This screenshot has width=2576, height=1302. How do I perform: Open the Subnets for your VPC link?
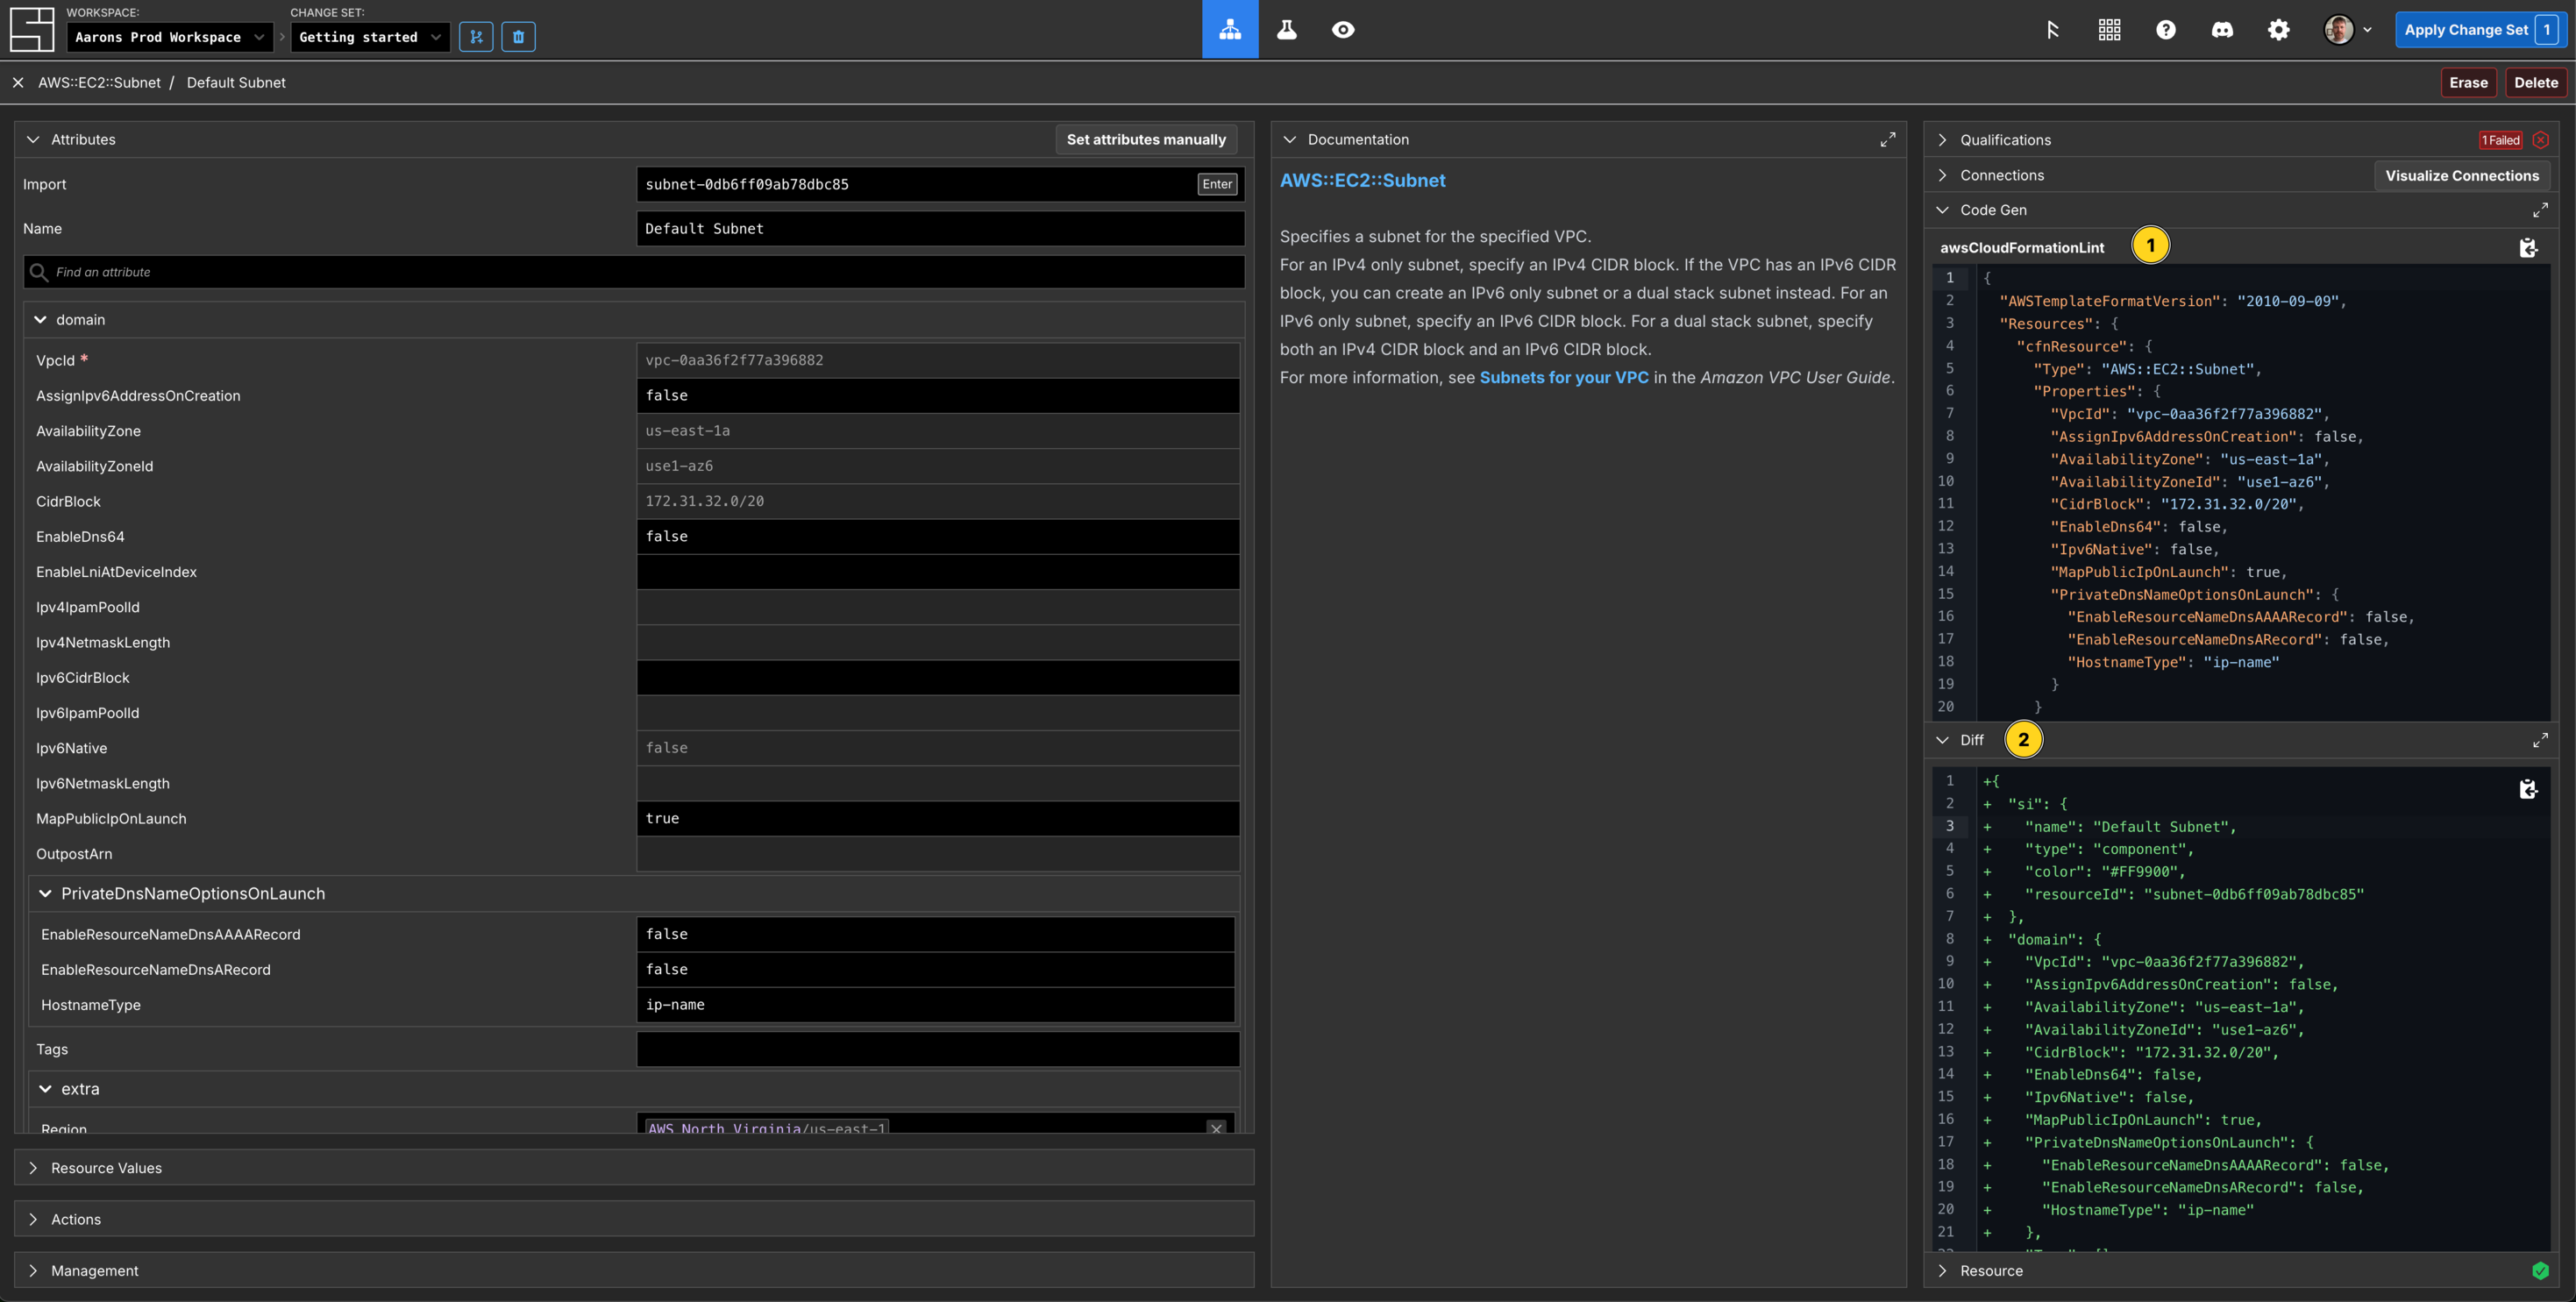click(1564, 378)
